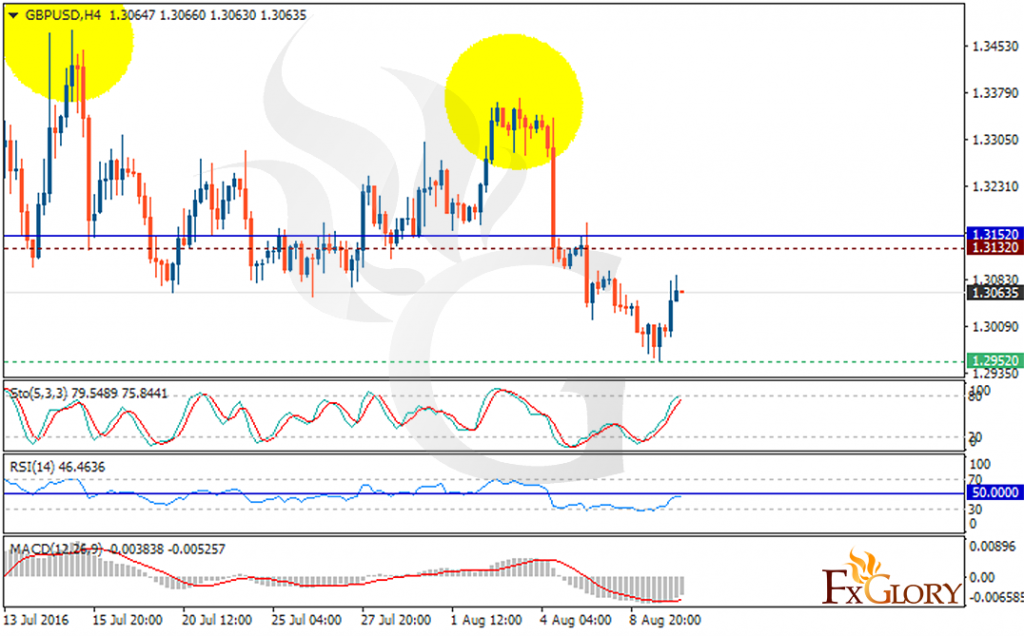Click the 1.32310 price axis value
This screenshot has height=636, width=1024.
[x=995, y=187]
